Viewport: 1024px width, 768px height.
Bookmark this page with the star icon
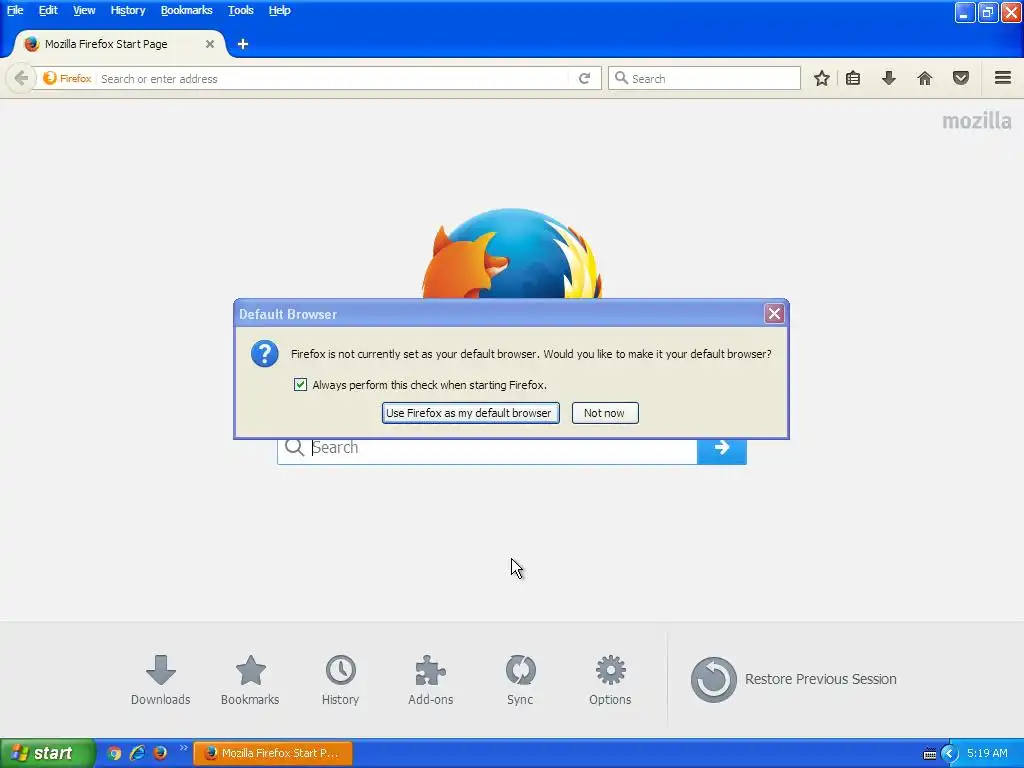(x=822, y=78)
